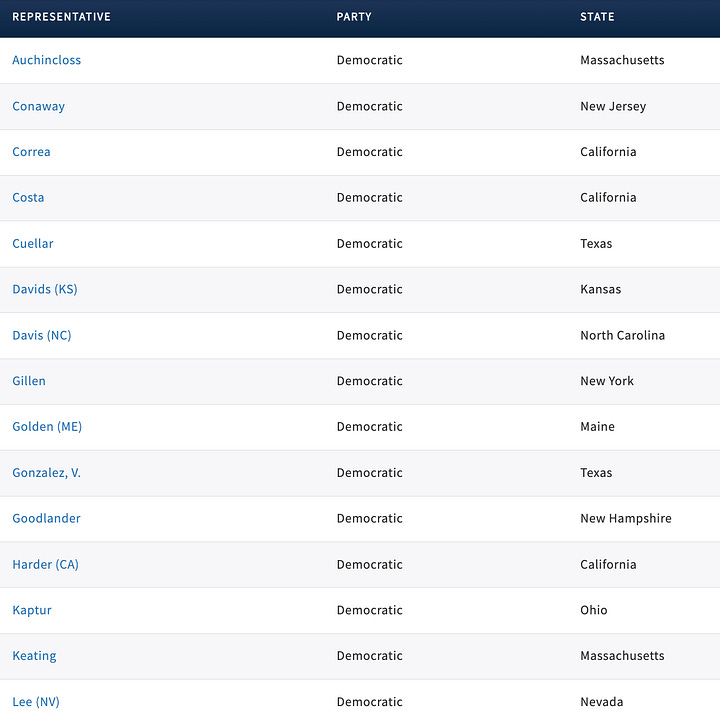Open the Auchincloss representative link
The width and height of the screenshot is (720, 715).
pos(46,60)
